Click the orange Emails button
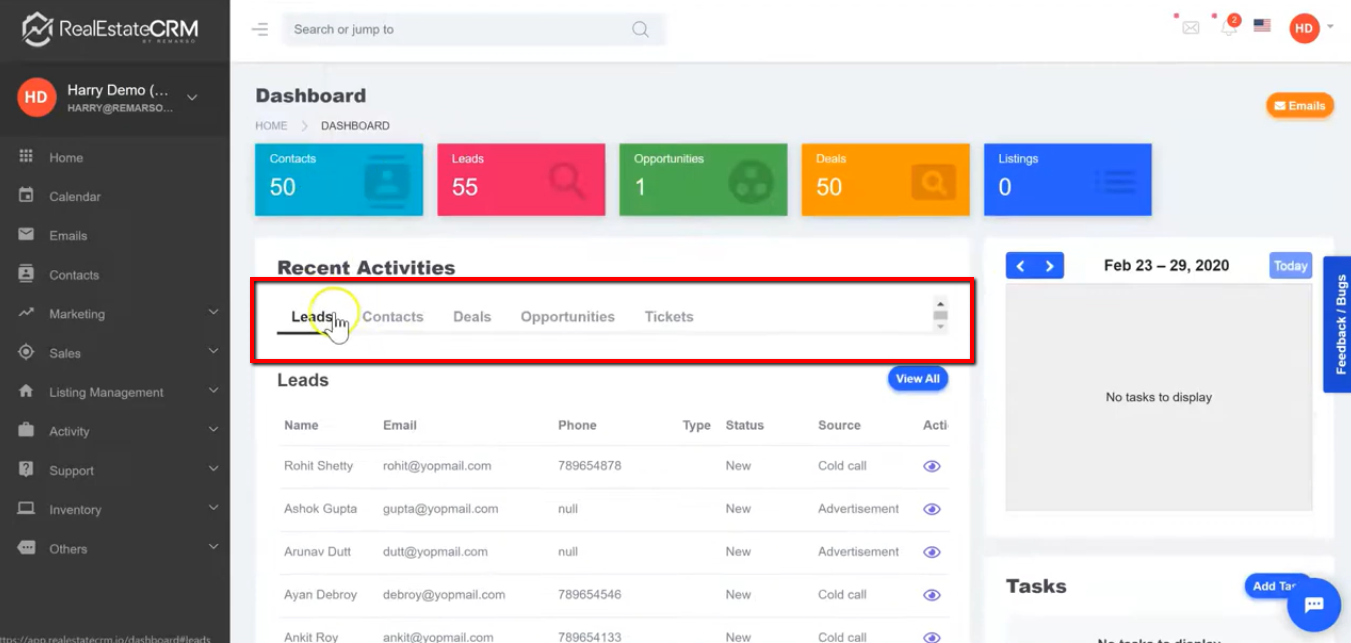1351x643 pixels. pos(1299,106)
